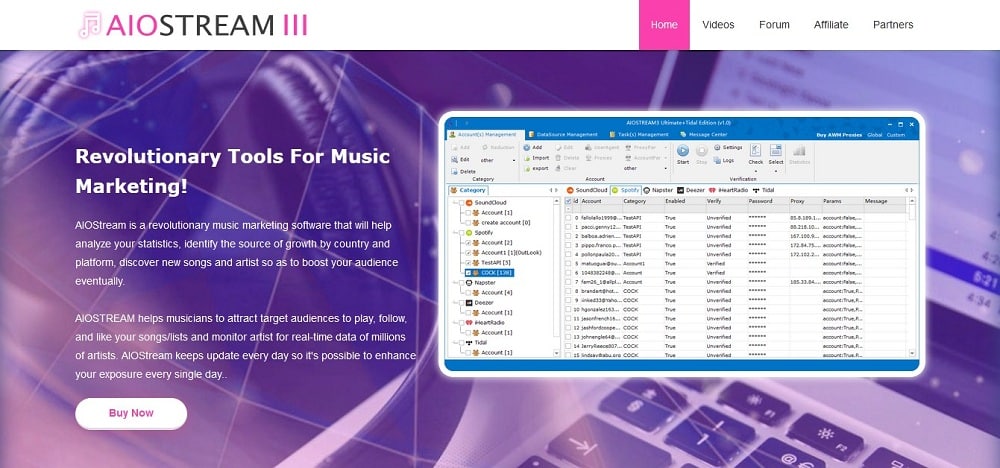This screenshot has width=1000, height=468.
Task: Click the Custom link in ribbon
Action: point(895,135)
